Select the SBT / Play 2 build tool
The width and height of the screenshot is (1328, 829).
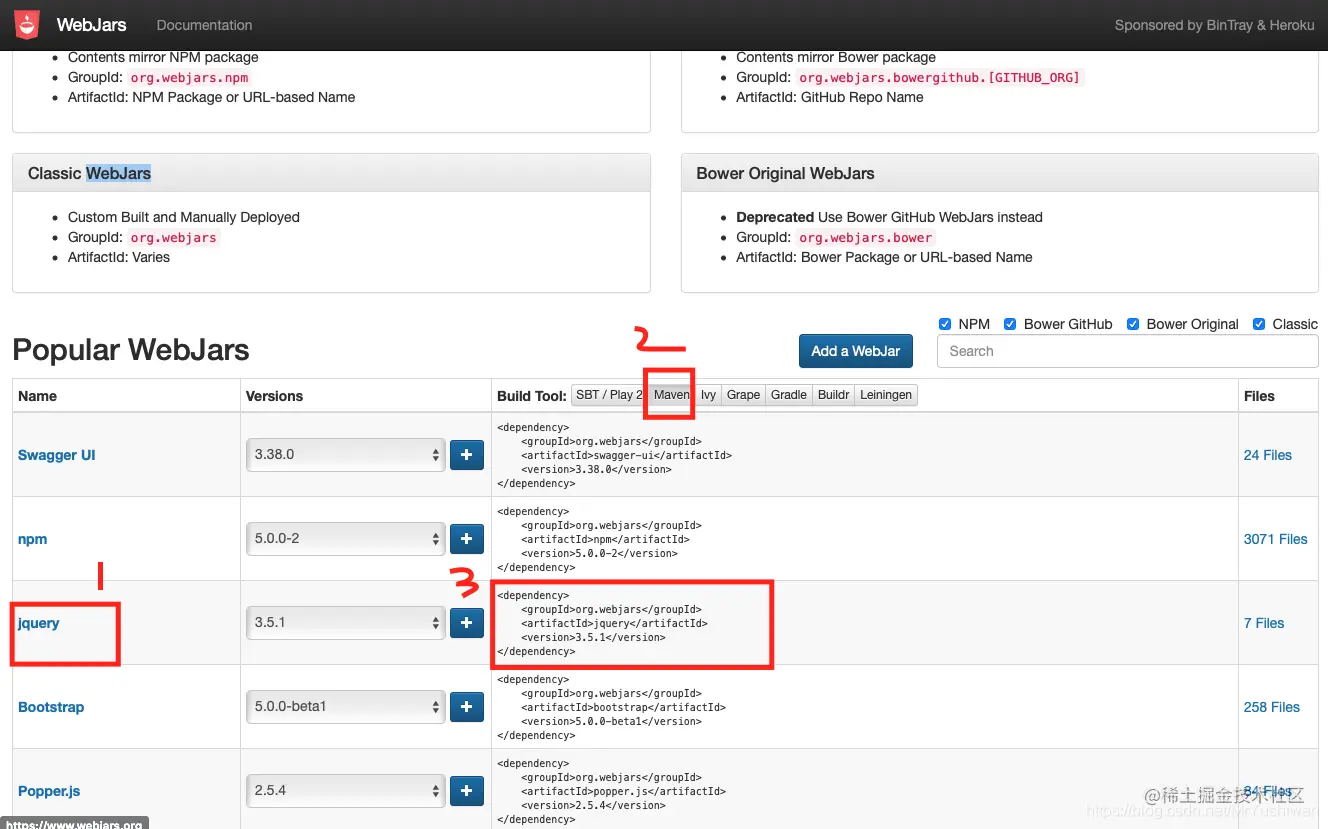[609, 395]
